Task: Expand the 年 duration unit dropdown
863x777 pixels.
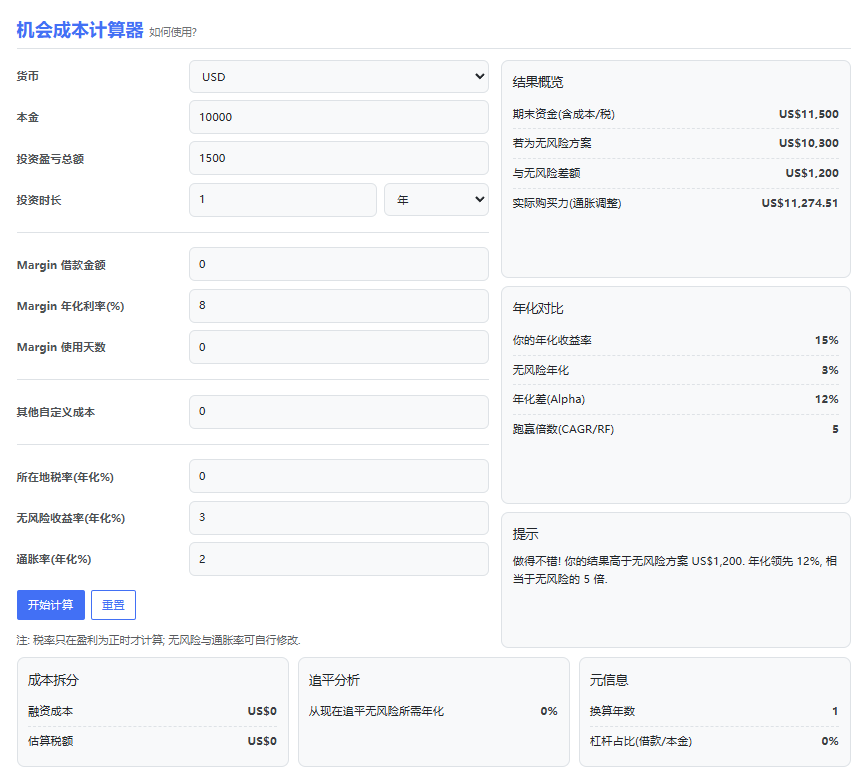Action: (436, 200)
